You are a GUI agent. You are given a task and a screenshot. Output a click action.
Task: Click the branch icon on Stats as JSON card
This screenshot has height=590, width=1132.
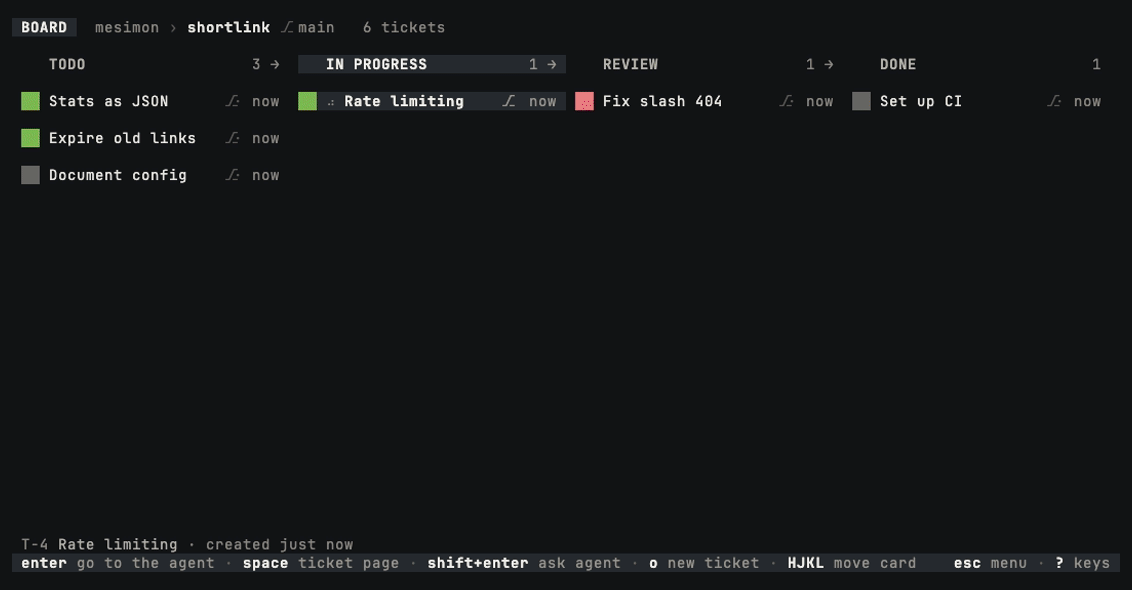pos(232,101)
